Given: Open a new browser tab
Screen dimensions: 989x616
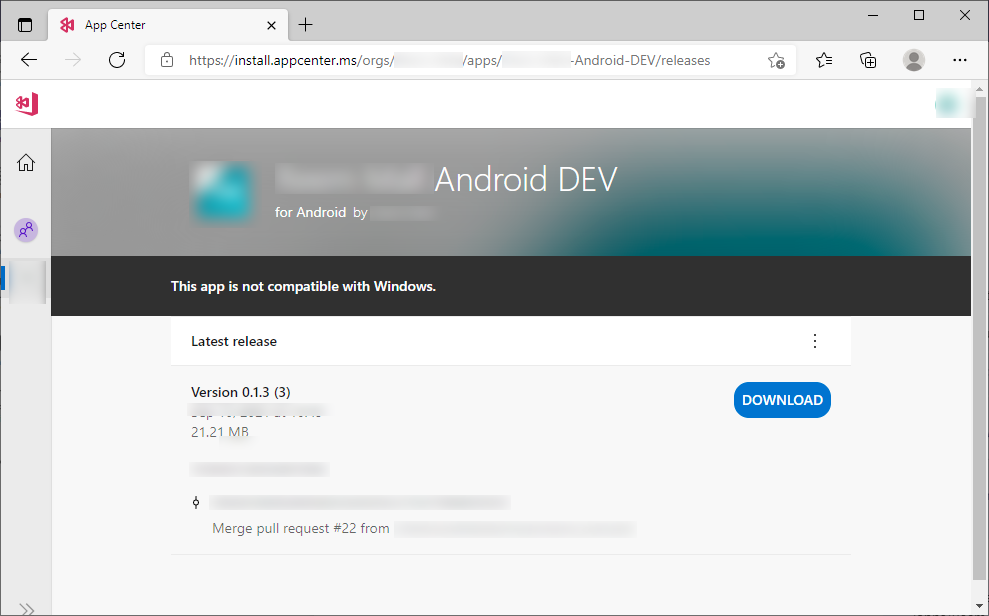Looking at the screenshot, I should [x=306, y=24].
